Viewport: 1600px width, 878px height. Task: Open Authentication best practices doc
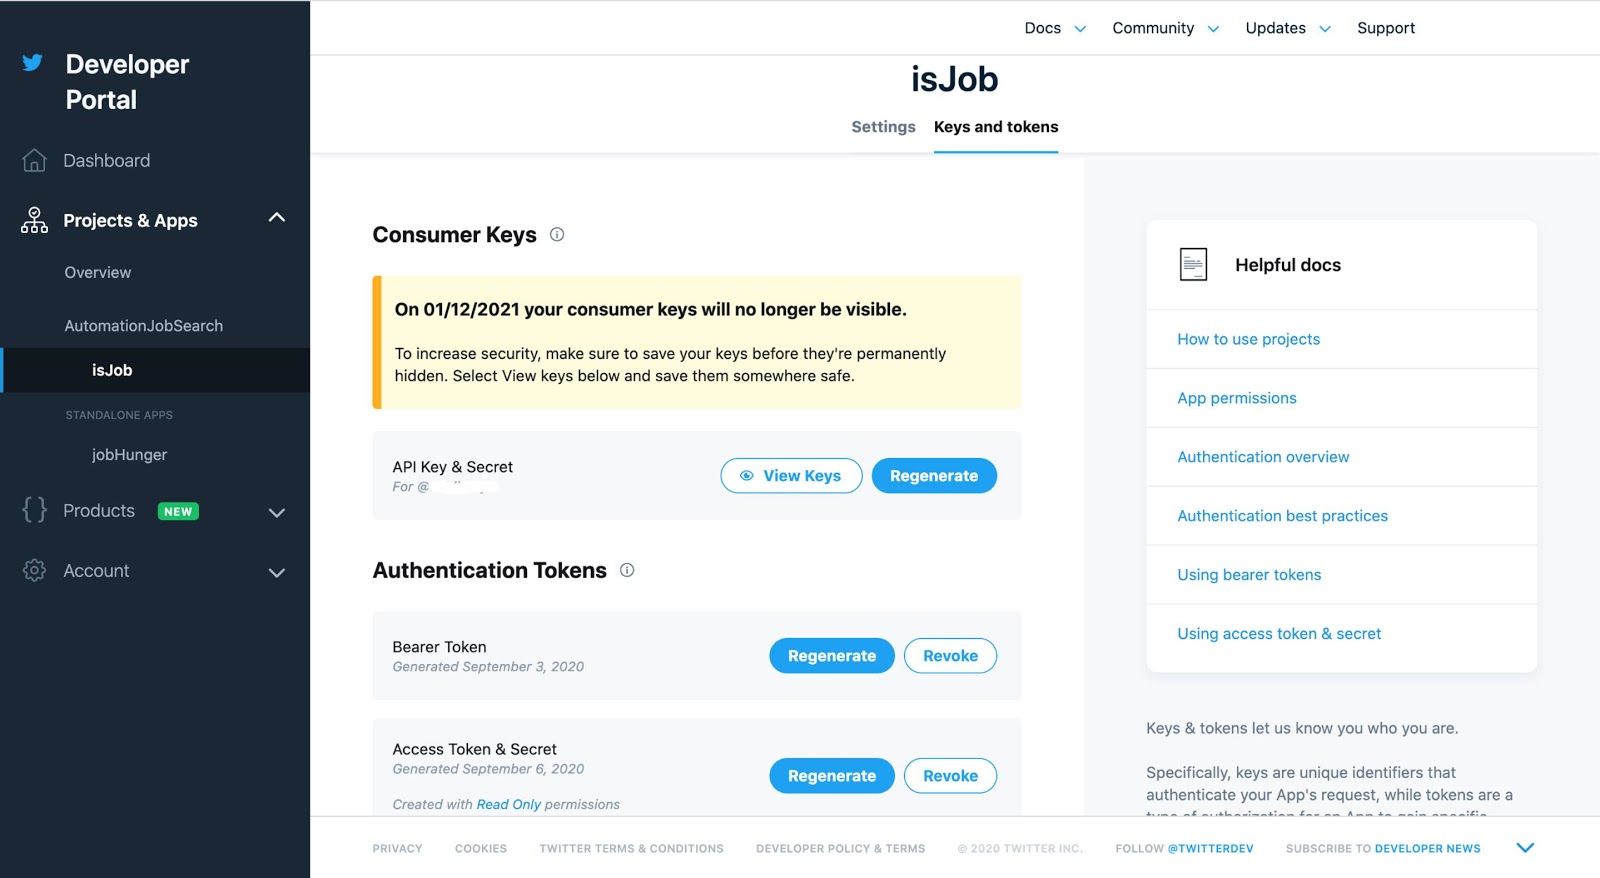[x=1282, y=516]
